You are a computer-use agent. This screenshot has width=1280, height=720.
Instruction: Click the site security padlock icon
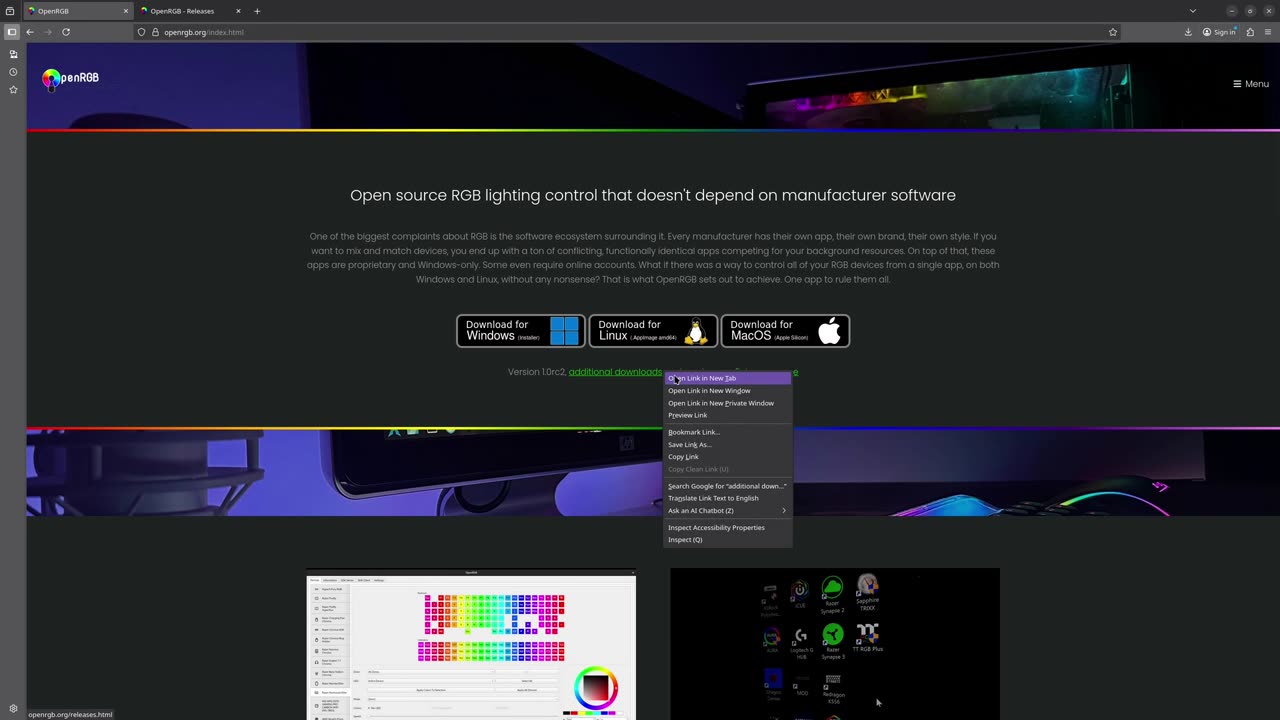click(x=155, y=32)
